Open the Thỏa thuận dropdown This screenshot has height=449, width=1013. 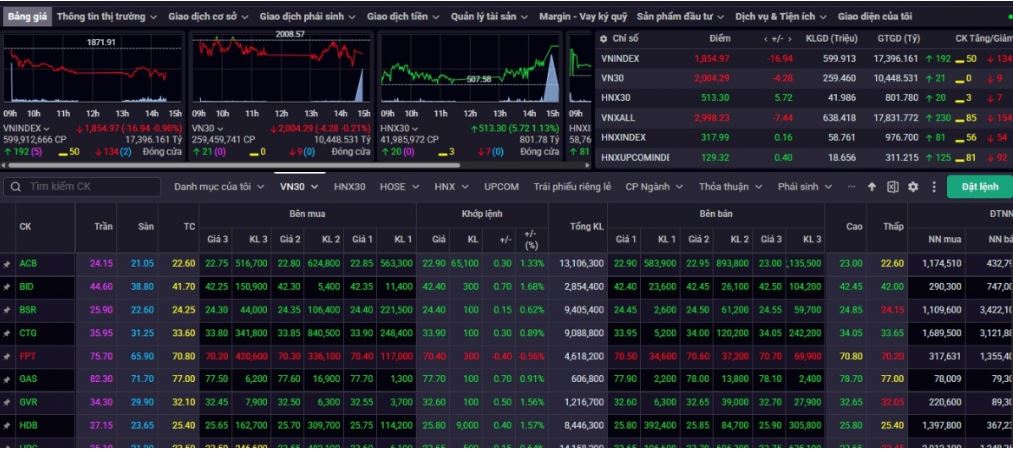click(731, 187)
